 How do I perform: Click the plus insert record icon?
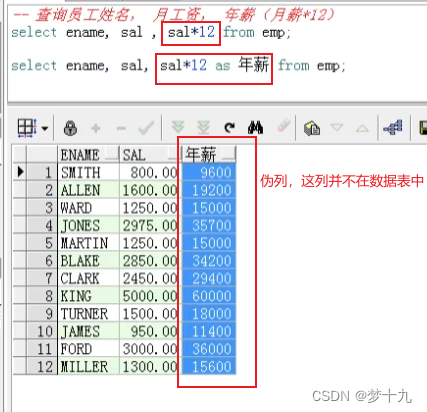point(96,128)
